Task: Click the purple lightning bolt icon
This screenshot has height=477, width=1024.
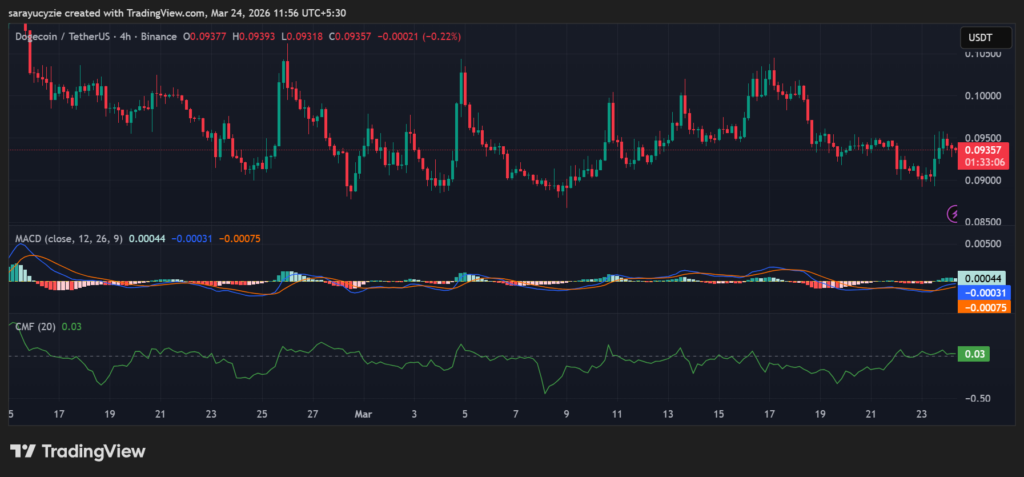Action: pos(953,214)
